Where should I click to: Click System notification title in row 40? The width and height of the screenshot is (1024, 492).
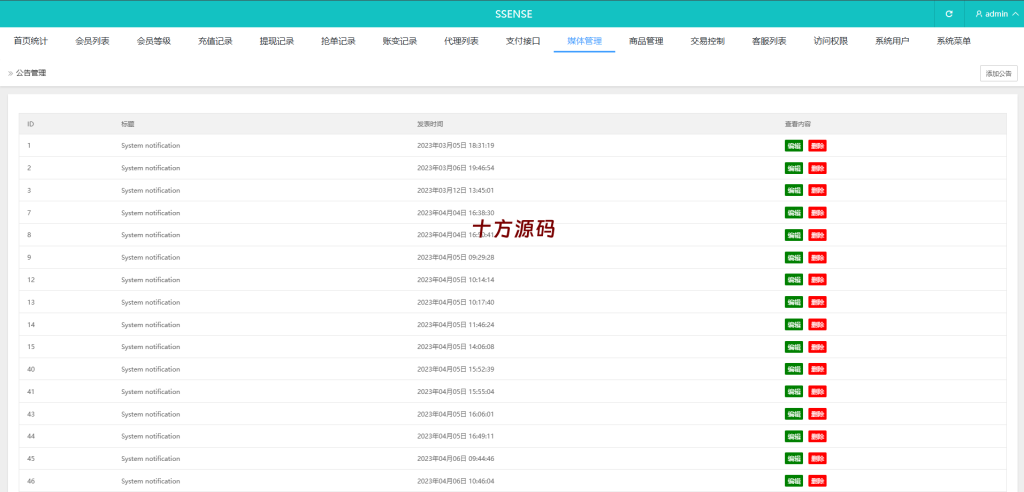tap(151, 369)
